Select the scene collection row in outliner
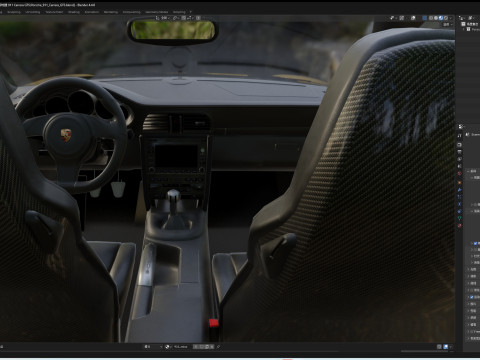Image resolution: width=480 pixels, height=360 pixels. click(x=470, y=24)
